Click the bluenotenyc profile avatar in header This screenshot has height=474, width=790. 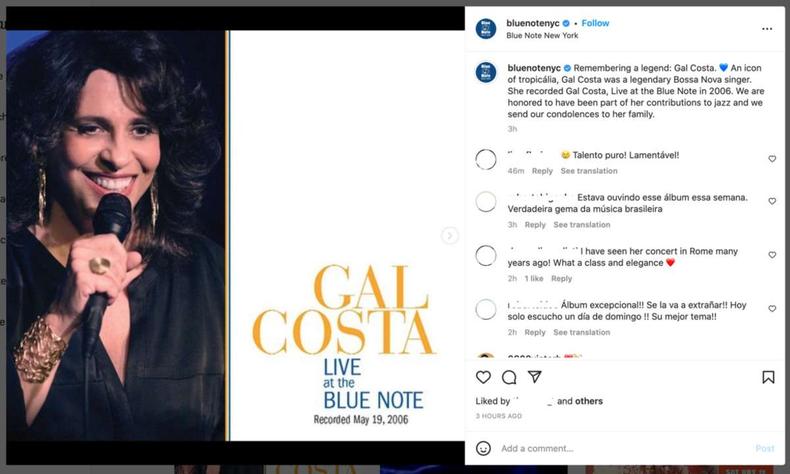486,29
